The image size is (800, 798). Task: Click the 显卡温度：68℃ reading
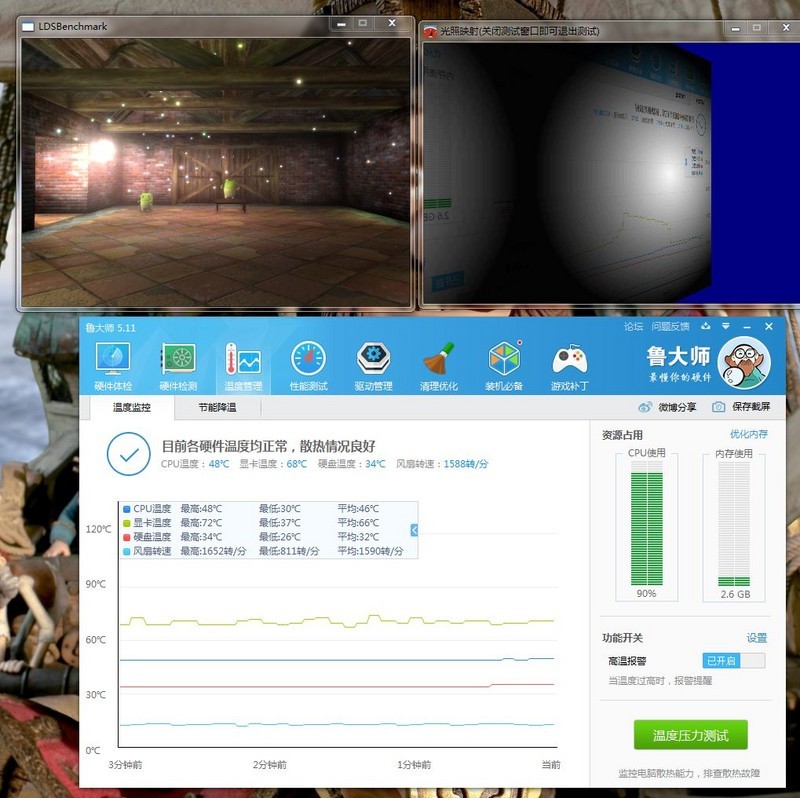273,464
